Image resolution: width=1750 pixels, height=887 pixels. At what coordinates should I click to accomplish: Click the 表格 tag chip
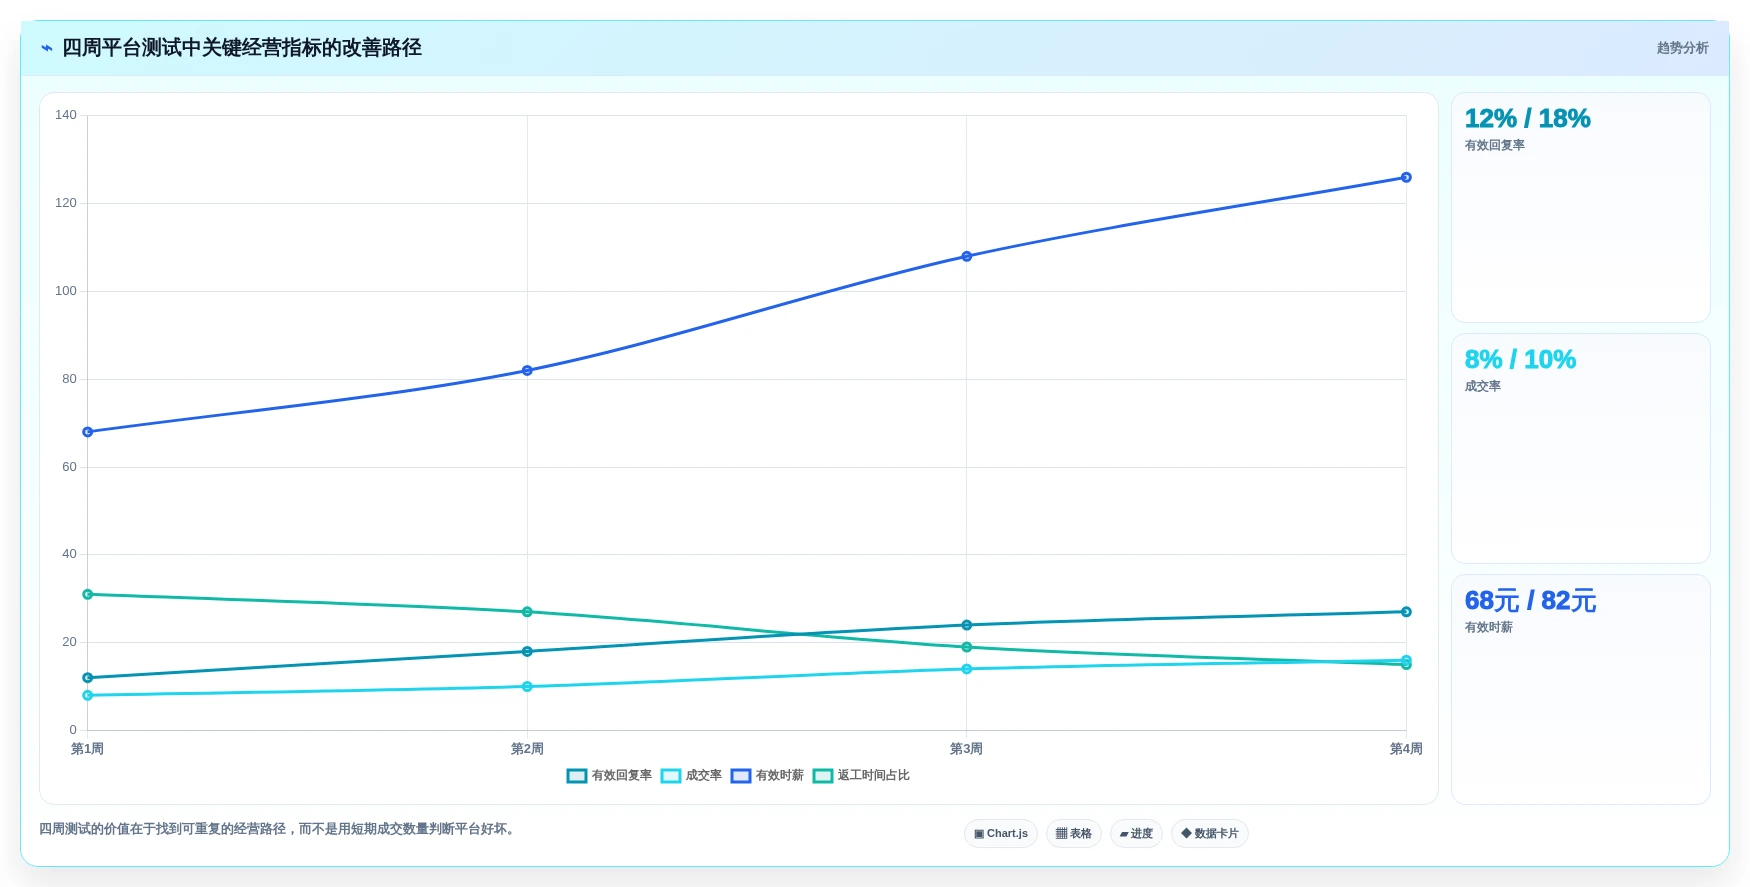pyautogui.click(x=1074, y=834)
